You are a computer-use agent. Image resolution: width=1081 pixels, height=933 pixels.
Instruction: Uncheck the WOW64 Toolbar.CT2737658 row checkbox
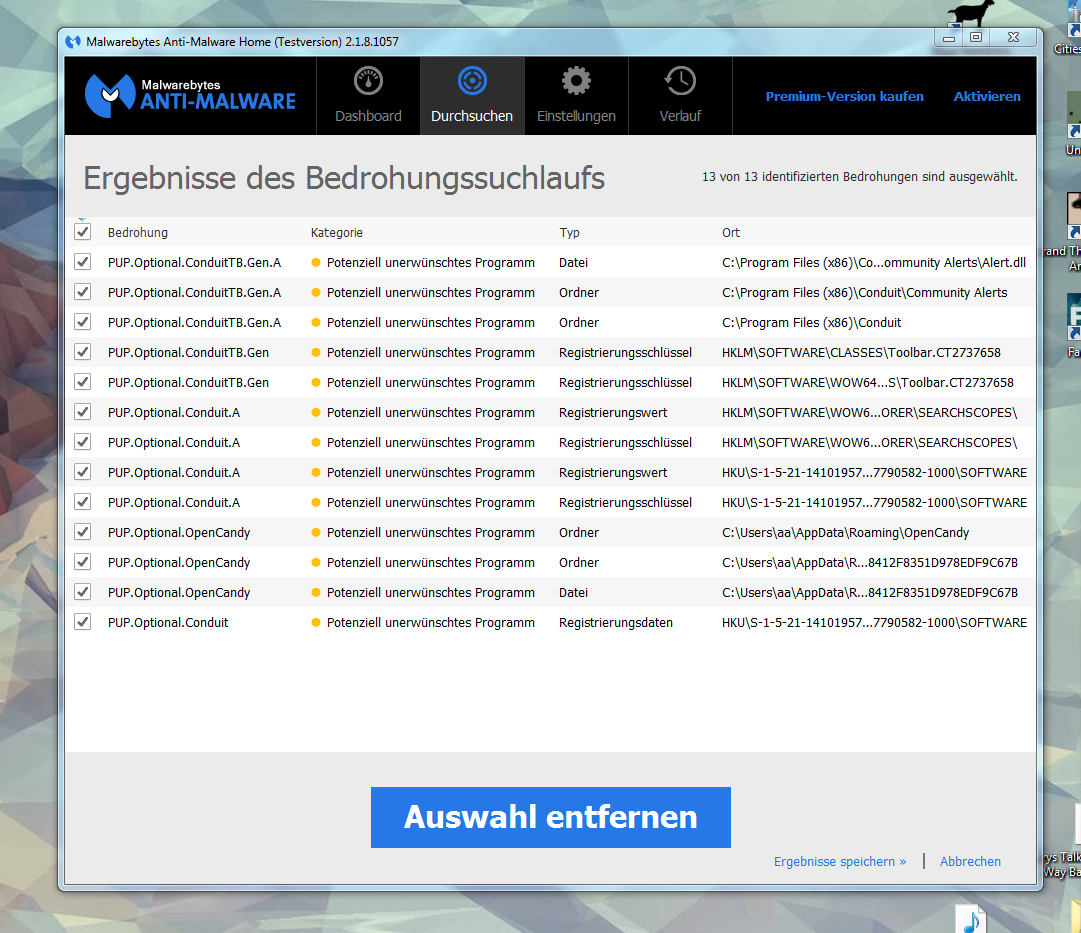click(x=83, y=382)
